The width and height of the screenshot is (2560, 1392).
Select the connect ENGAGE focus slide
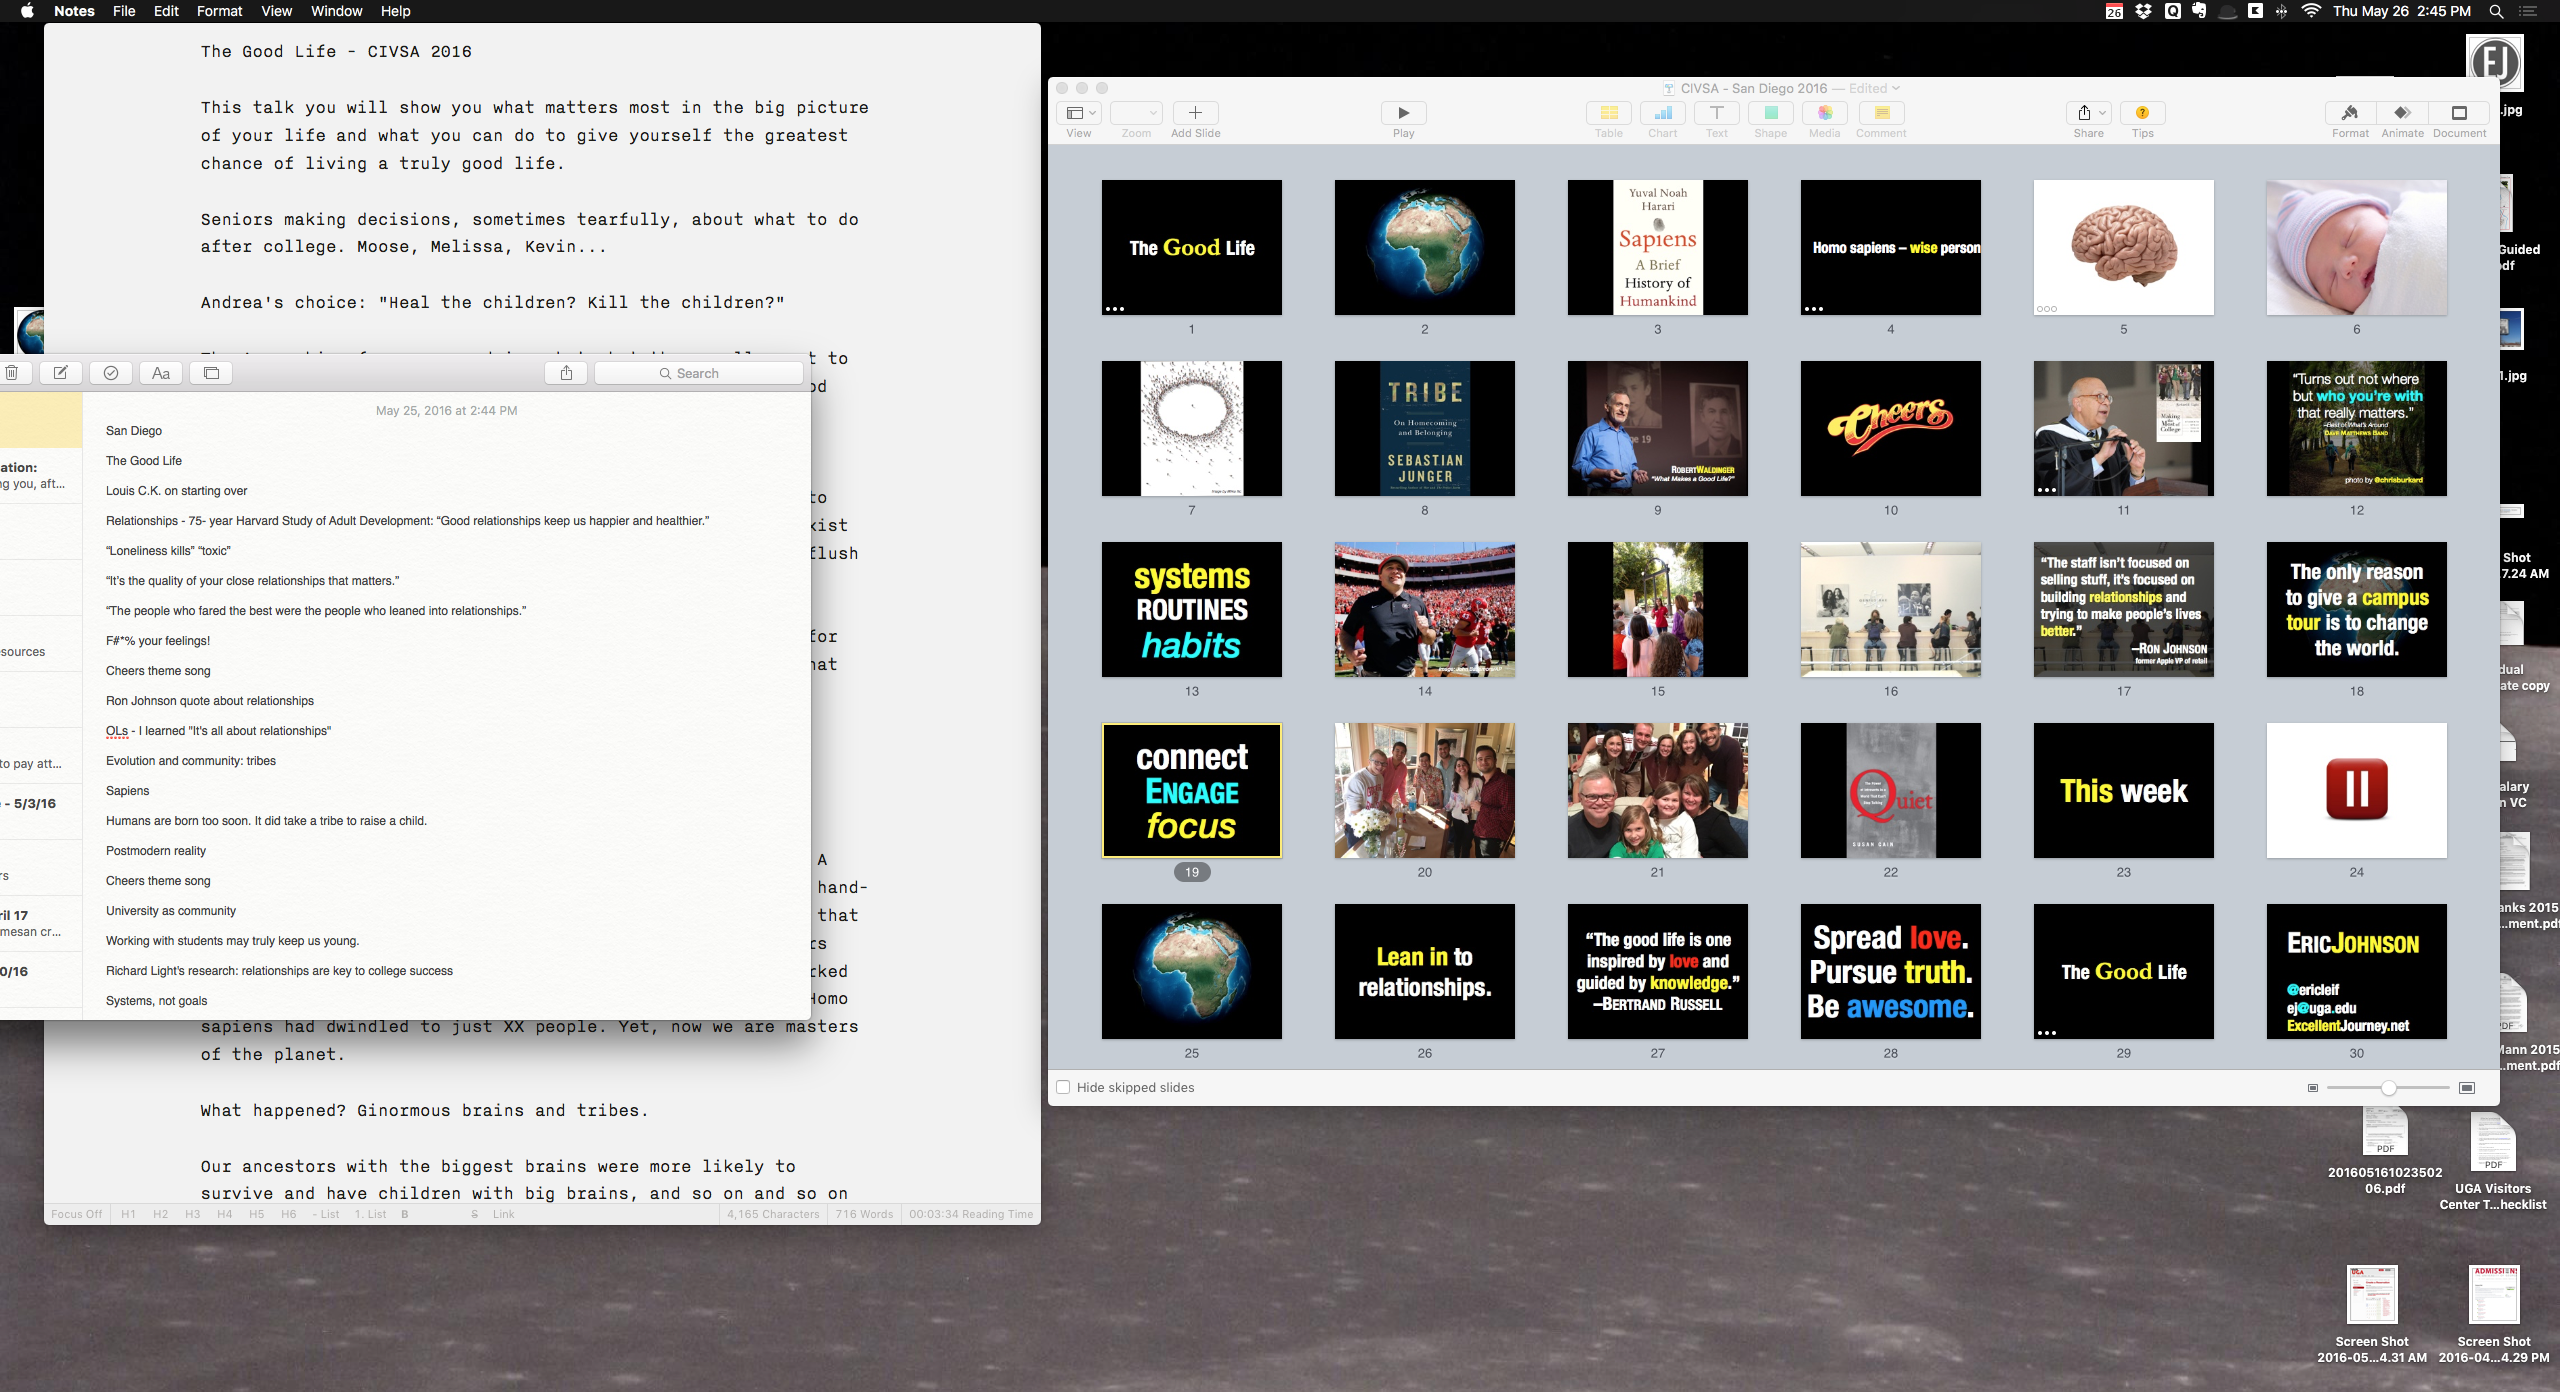1190,790
